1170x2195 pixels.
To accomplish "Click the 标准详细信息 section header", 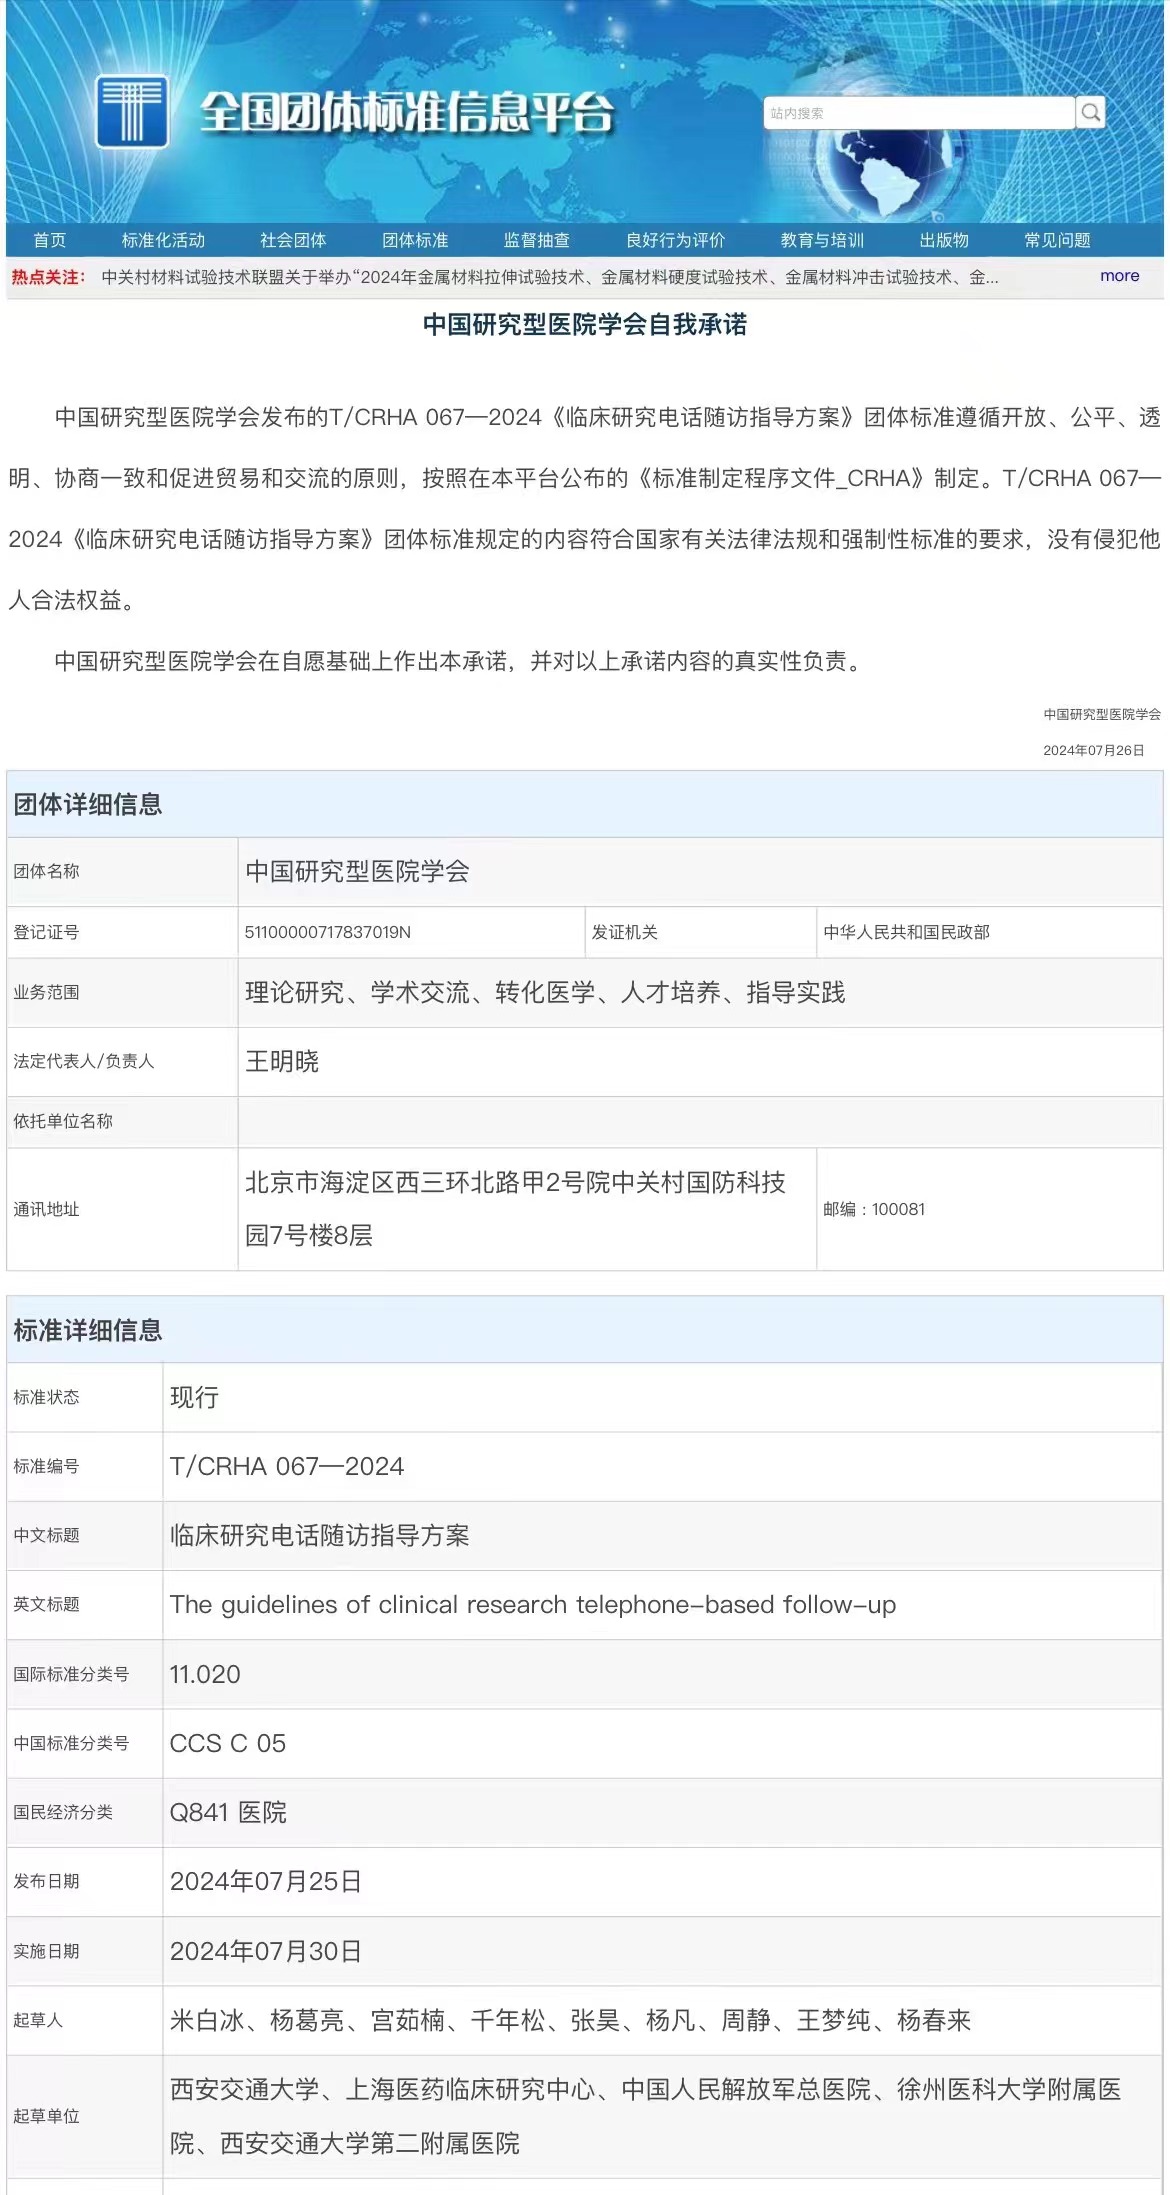I will 88,1330.
